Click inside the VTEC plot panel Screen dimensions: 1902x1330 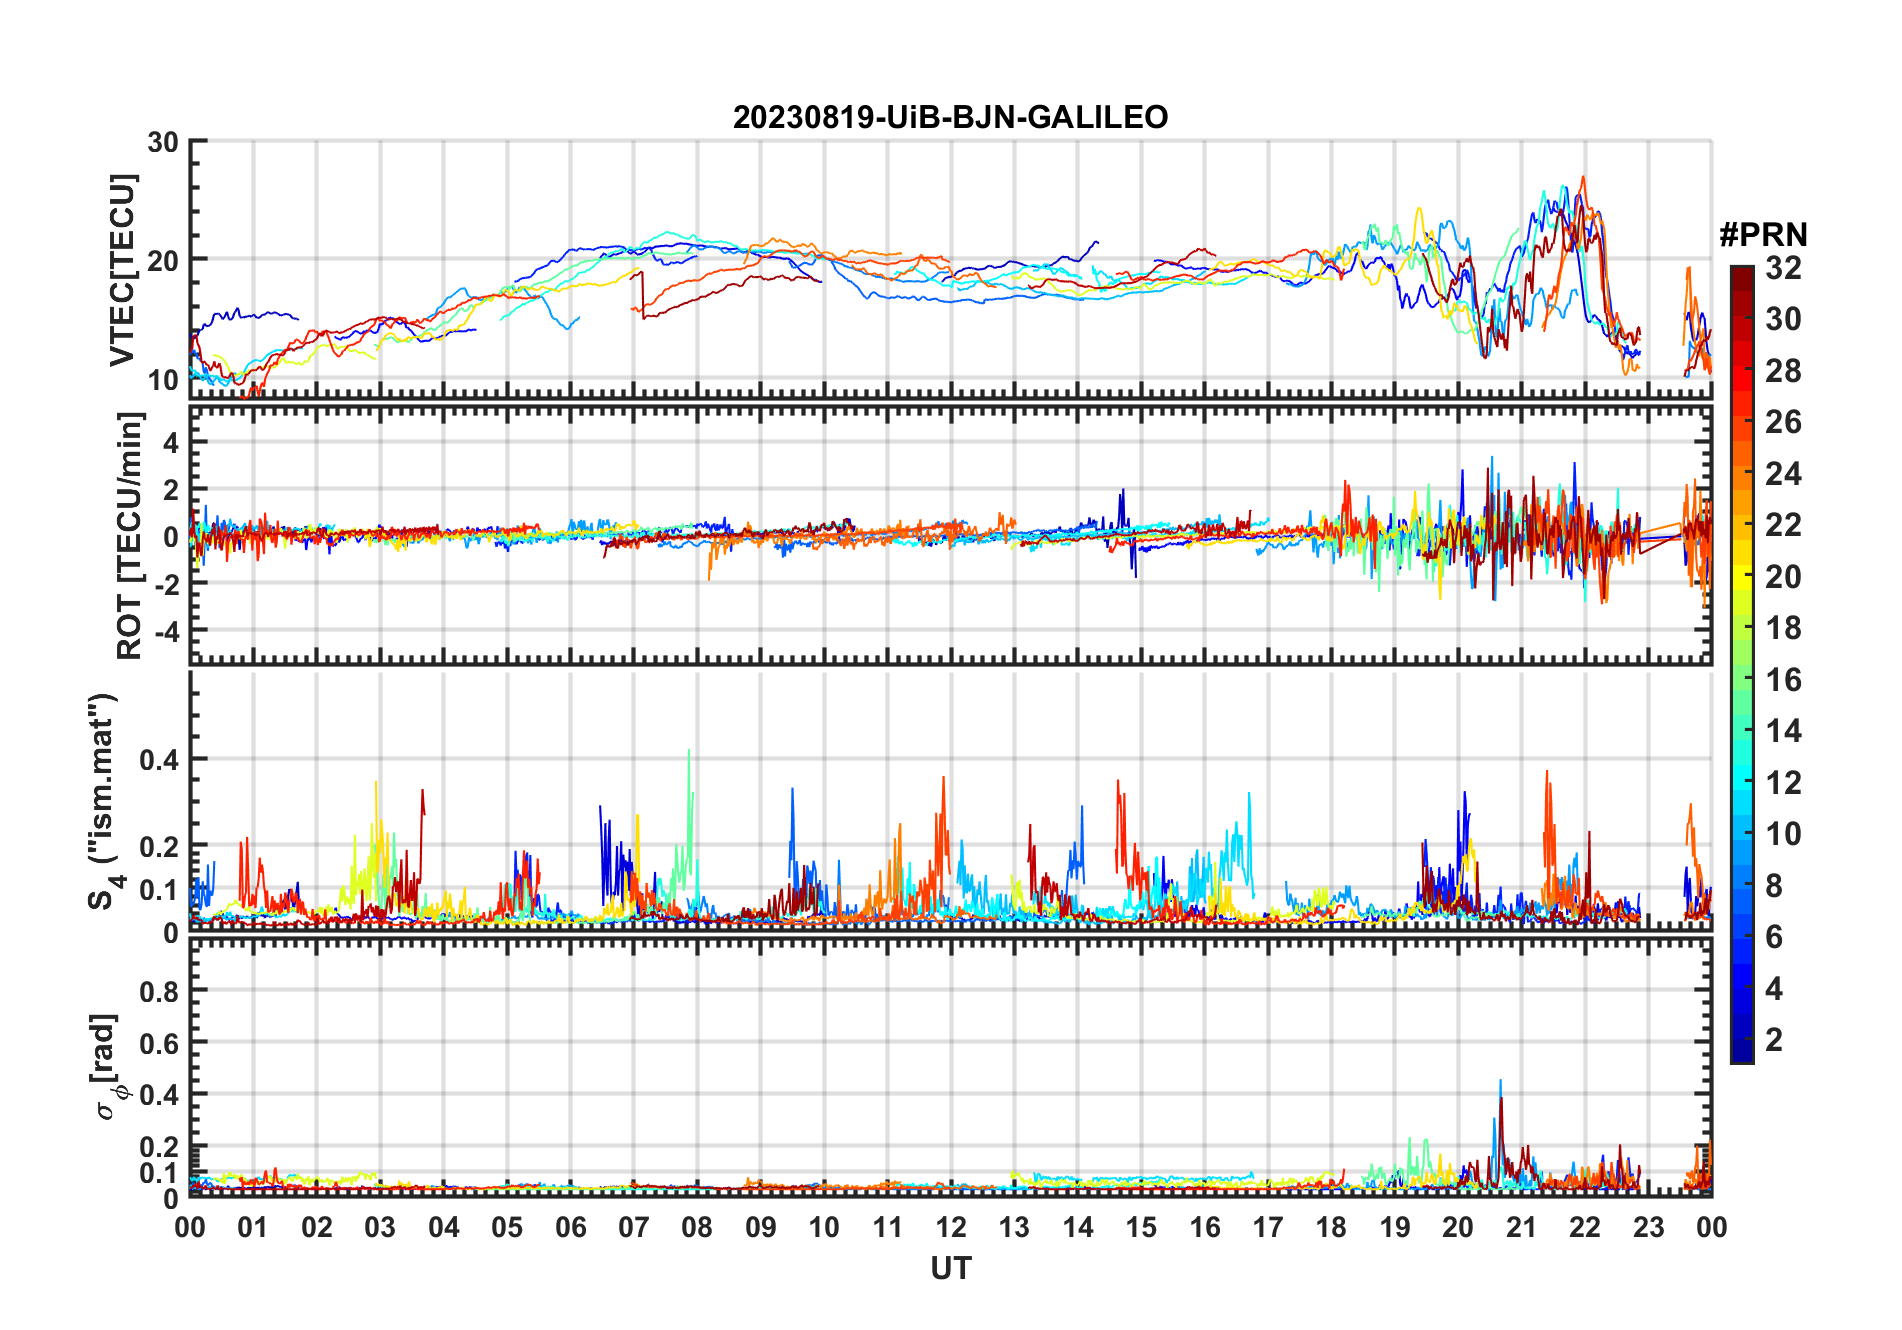951,270
